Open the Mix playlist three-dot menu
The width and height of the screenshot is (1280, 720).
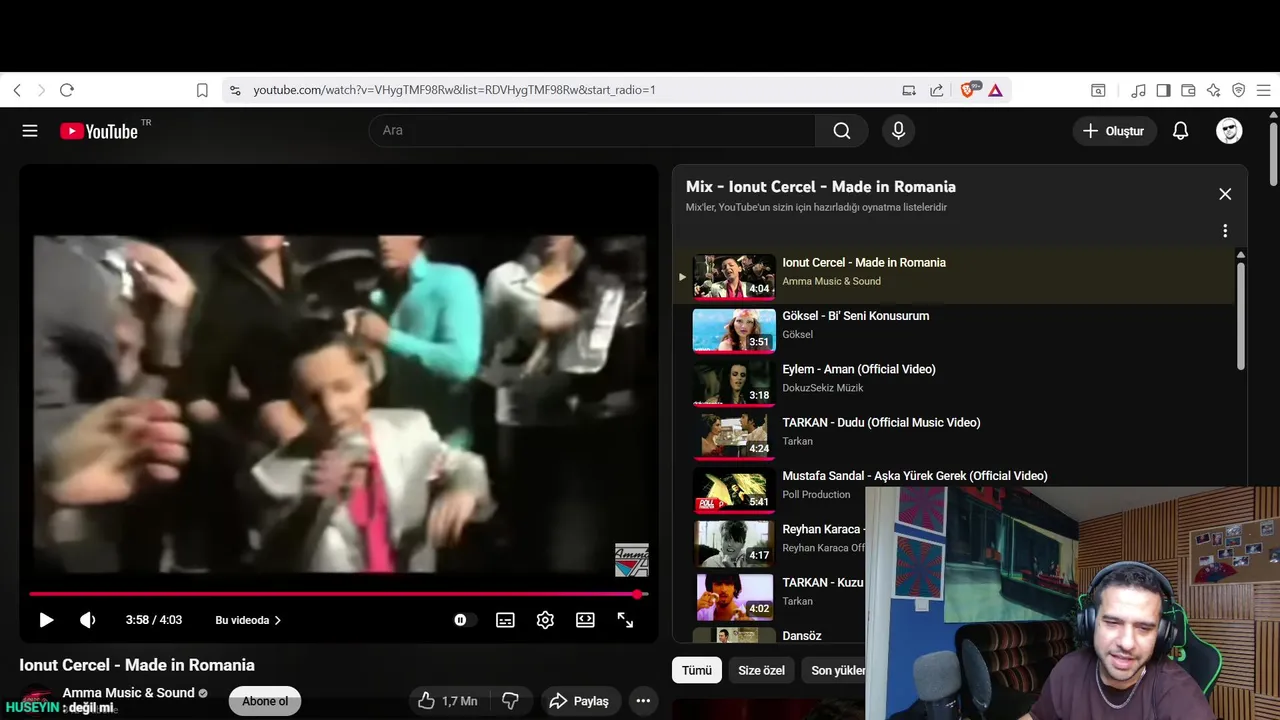coord(1225,231)
